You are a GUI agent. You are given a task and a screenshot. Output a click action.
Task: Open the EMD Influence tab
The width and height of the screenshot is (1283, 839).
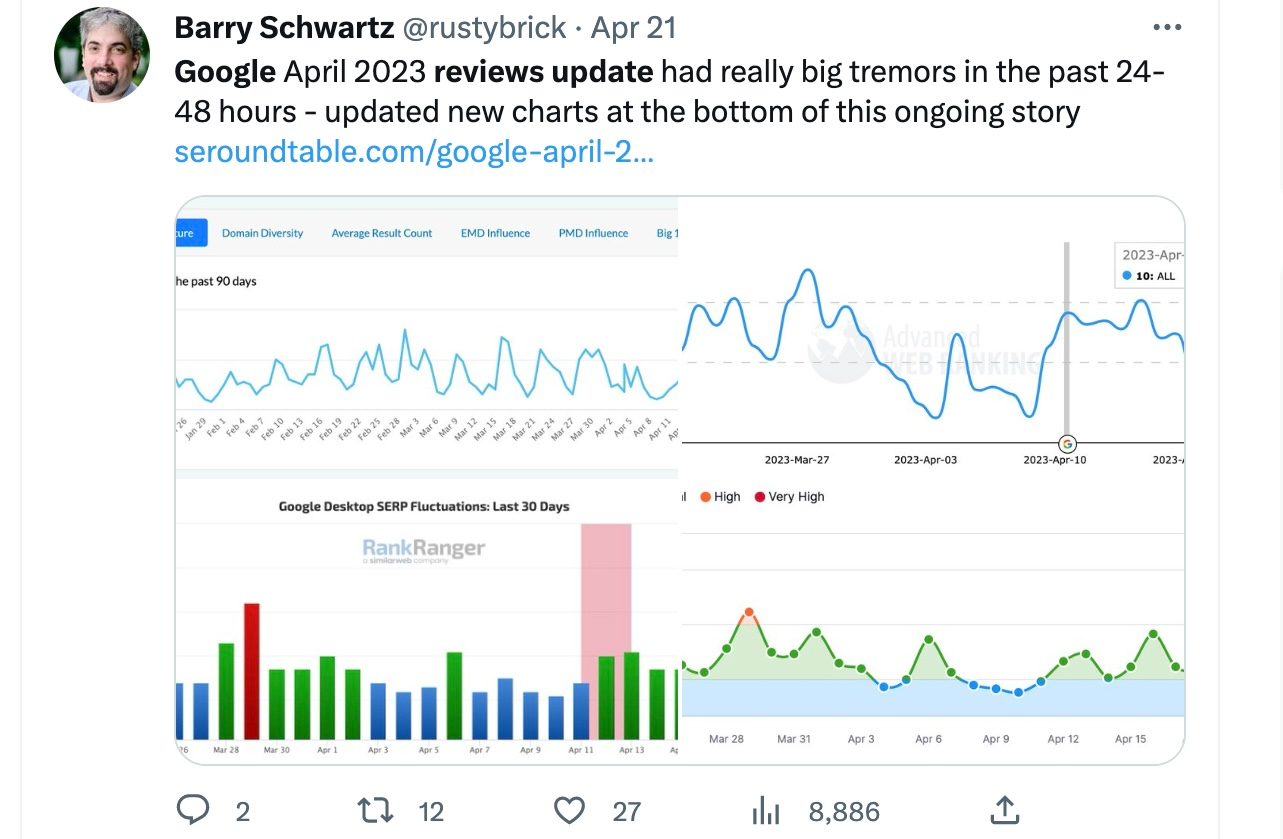495,233
